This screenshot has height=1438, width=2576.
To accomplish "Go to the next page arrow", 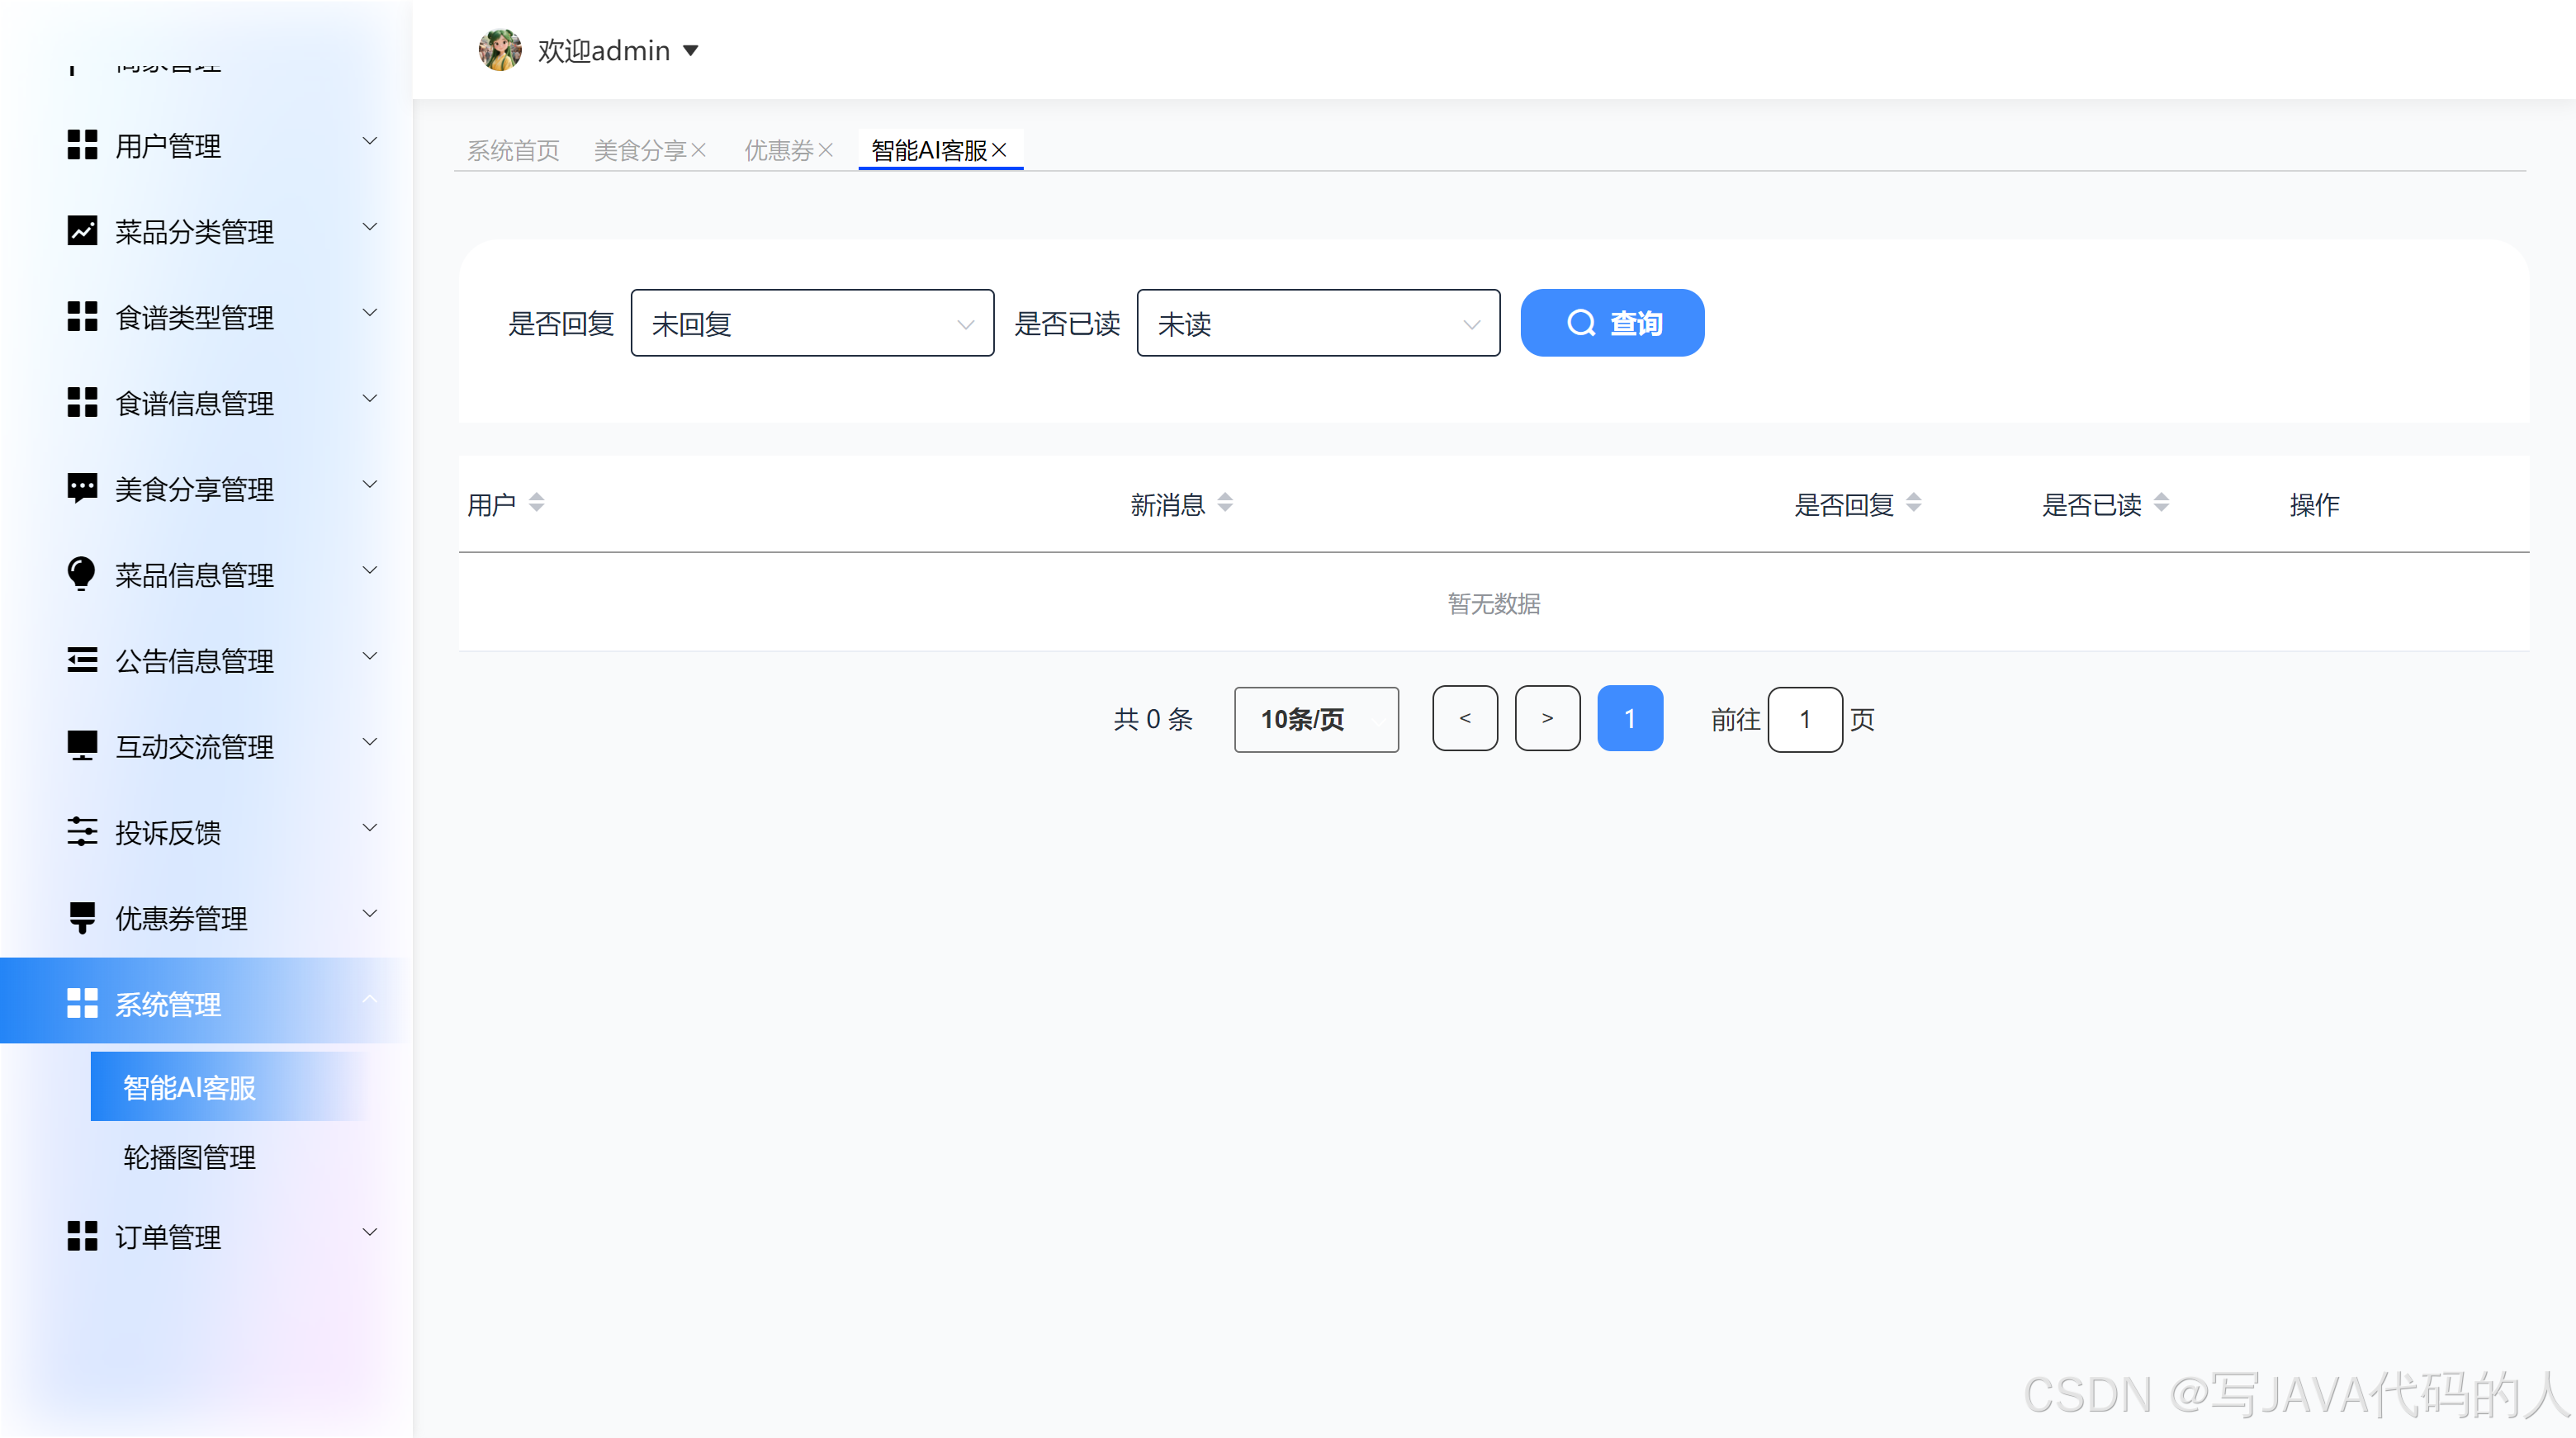I will tap(1548, 718).
